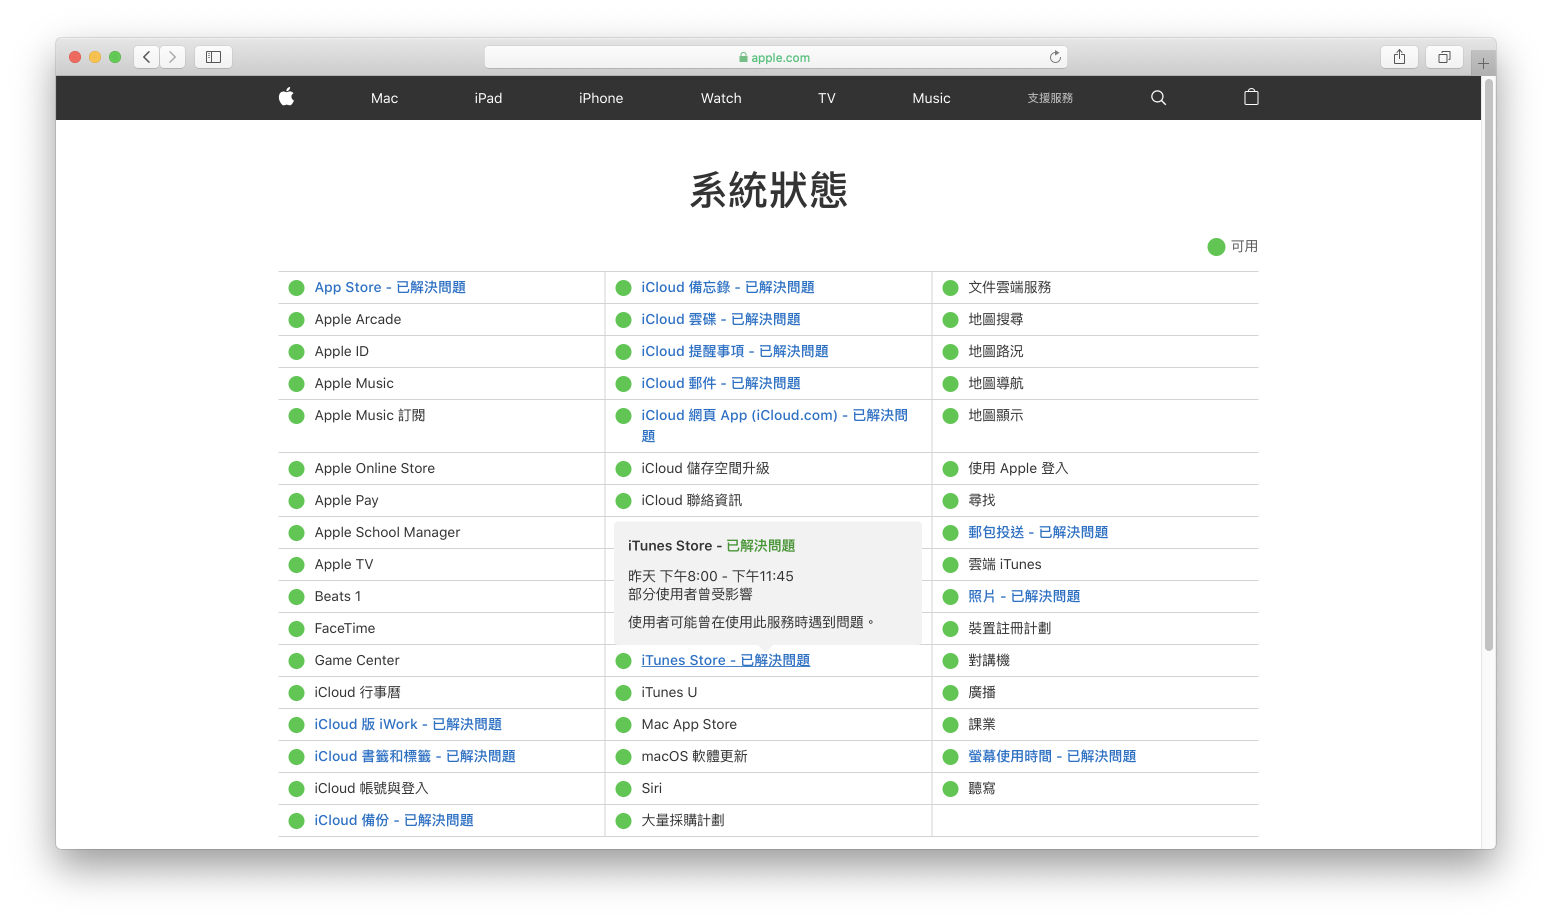
Task: Click Game Center status text
Action: [357, 660]
